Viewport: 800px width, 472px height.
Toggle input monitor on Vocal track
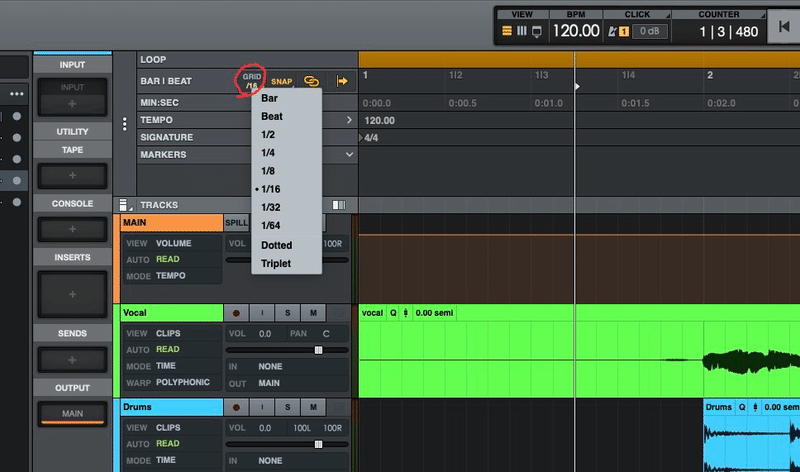click(262, 313)
